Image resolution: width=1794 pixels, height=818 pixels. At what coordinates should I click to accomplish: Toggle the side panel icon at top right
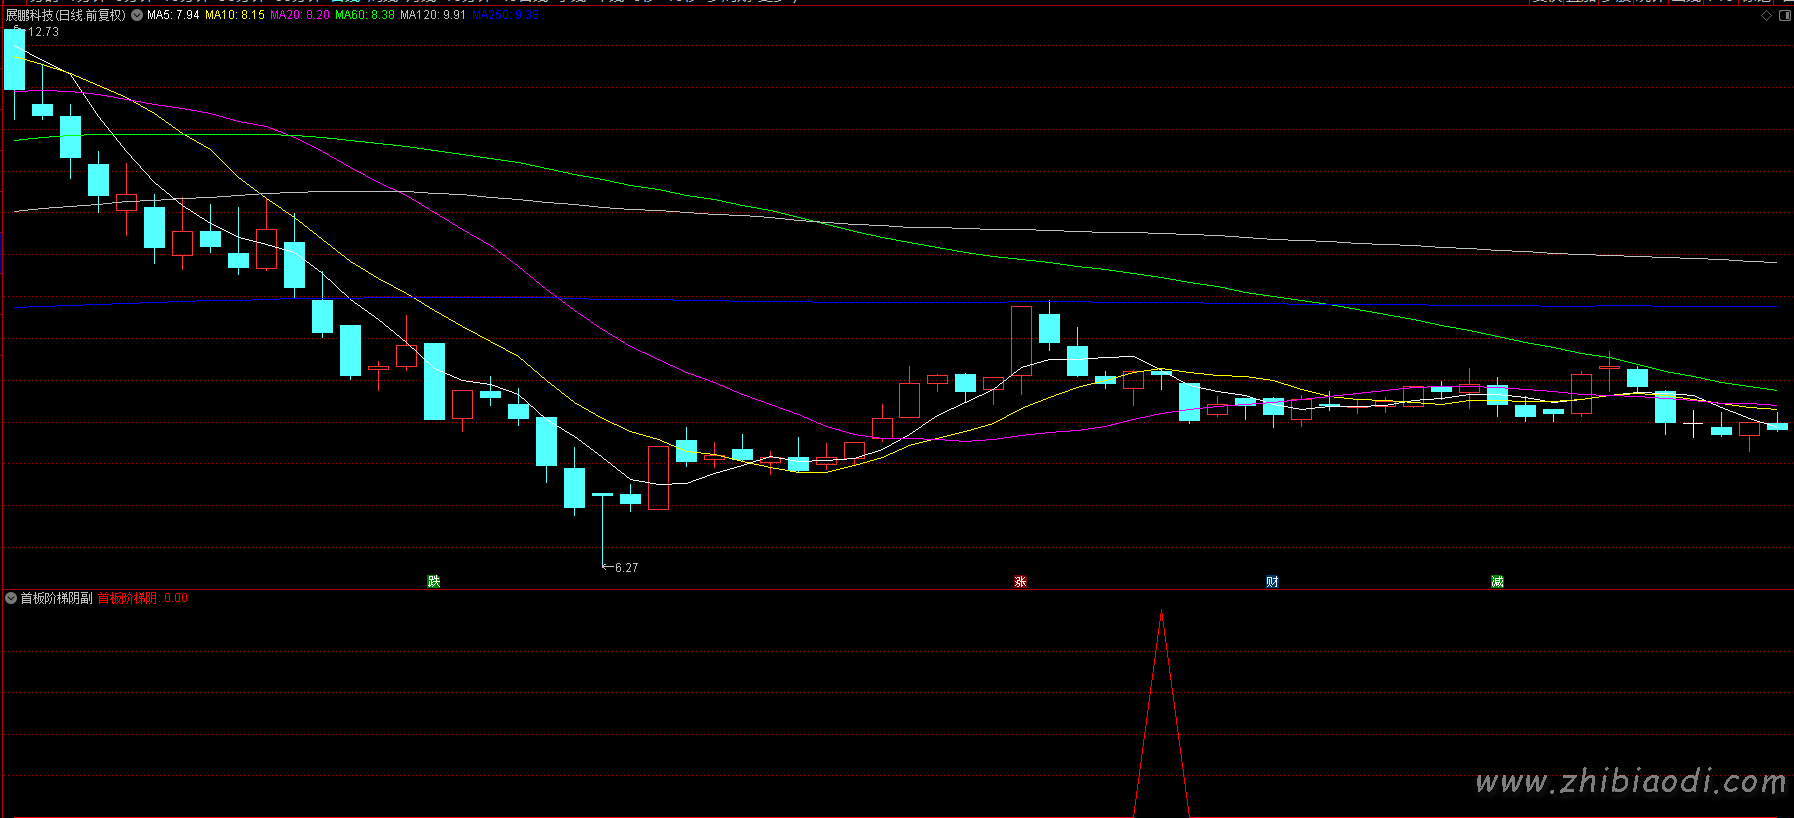(1785, 15)
